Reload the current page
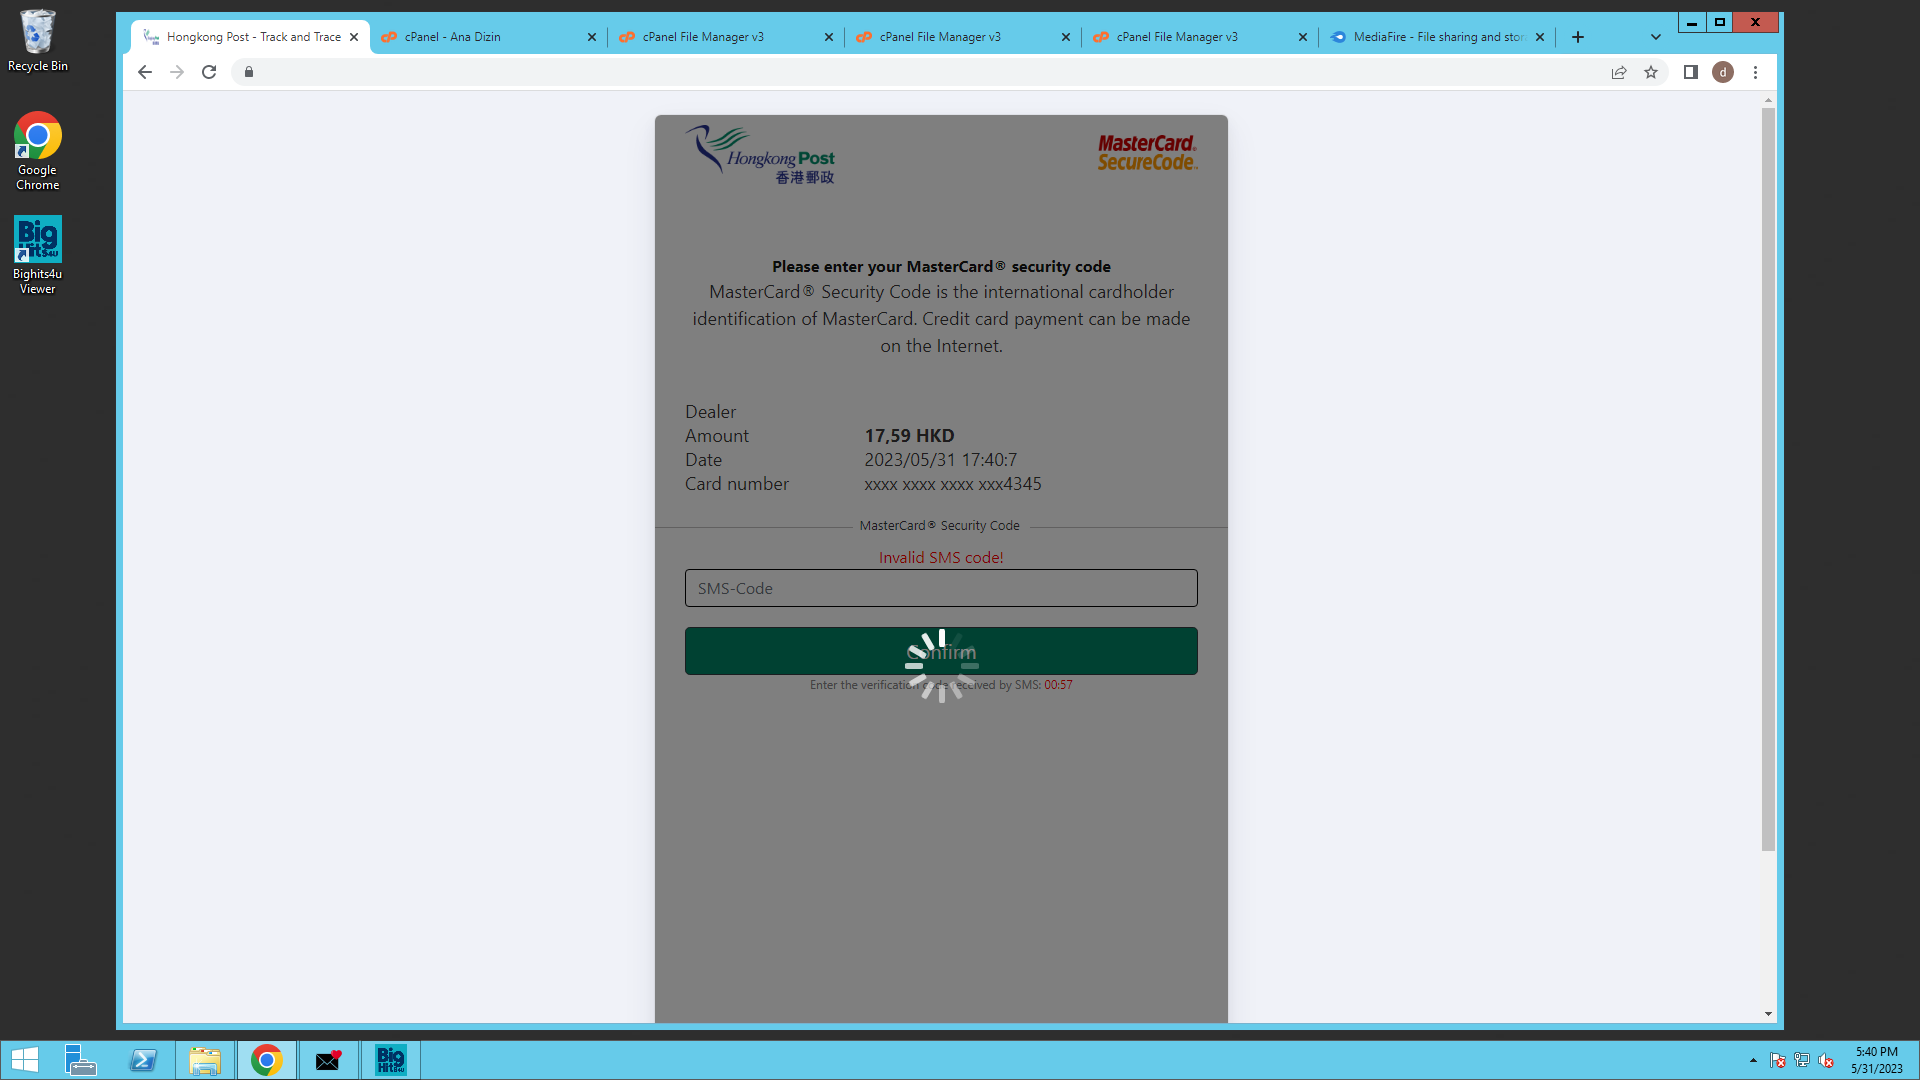This screenshot has width=1920, height=1080. (x=209, y=72)
